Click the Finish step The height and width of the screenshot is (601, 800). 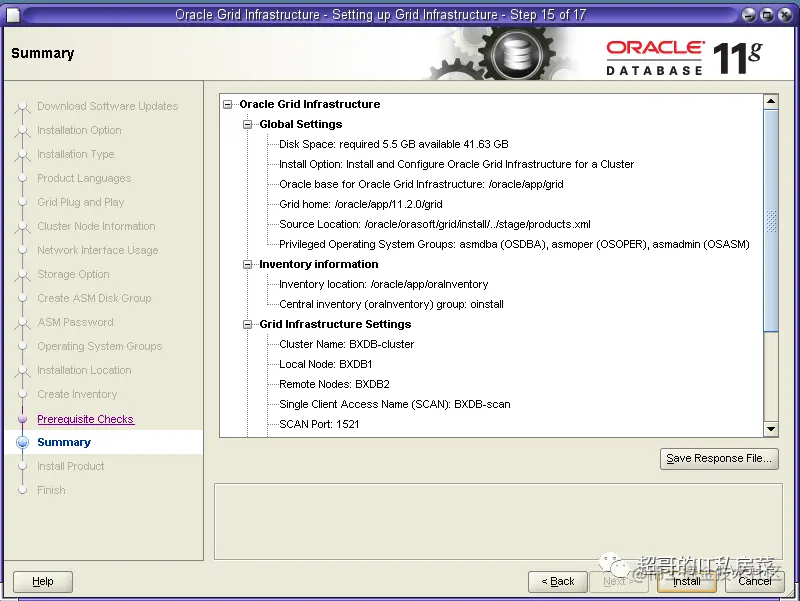point(51,490)
